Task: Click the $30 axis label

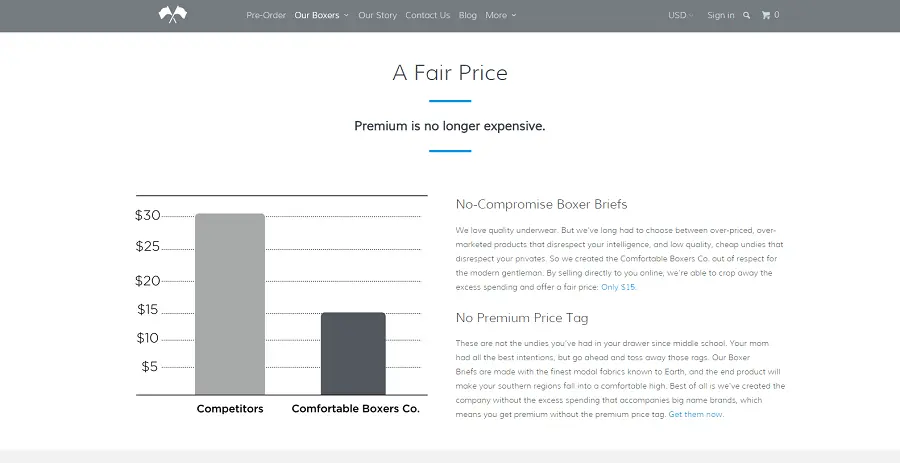Action: tap(148, 215)
